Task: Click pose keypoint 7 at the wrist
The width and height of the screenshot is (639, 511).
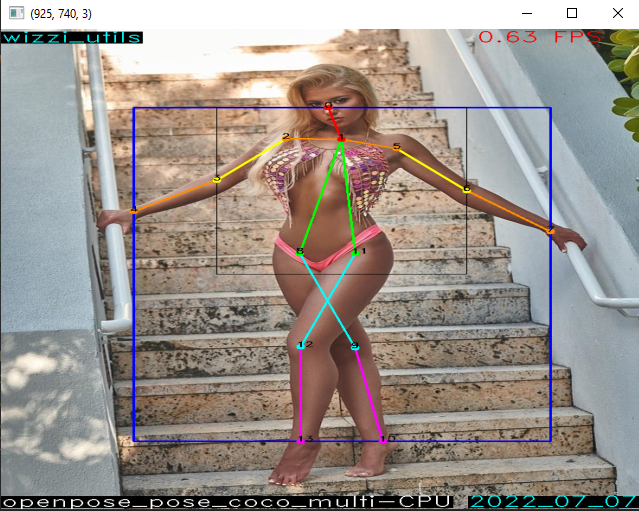Action: [x=550, y=231]
